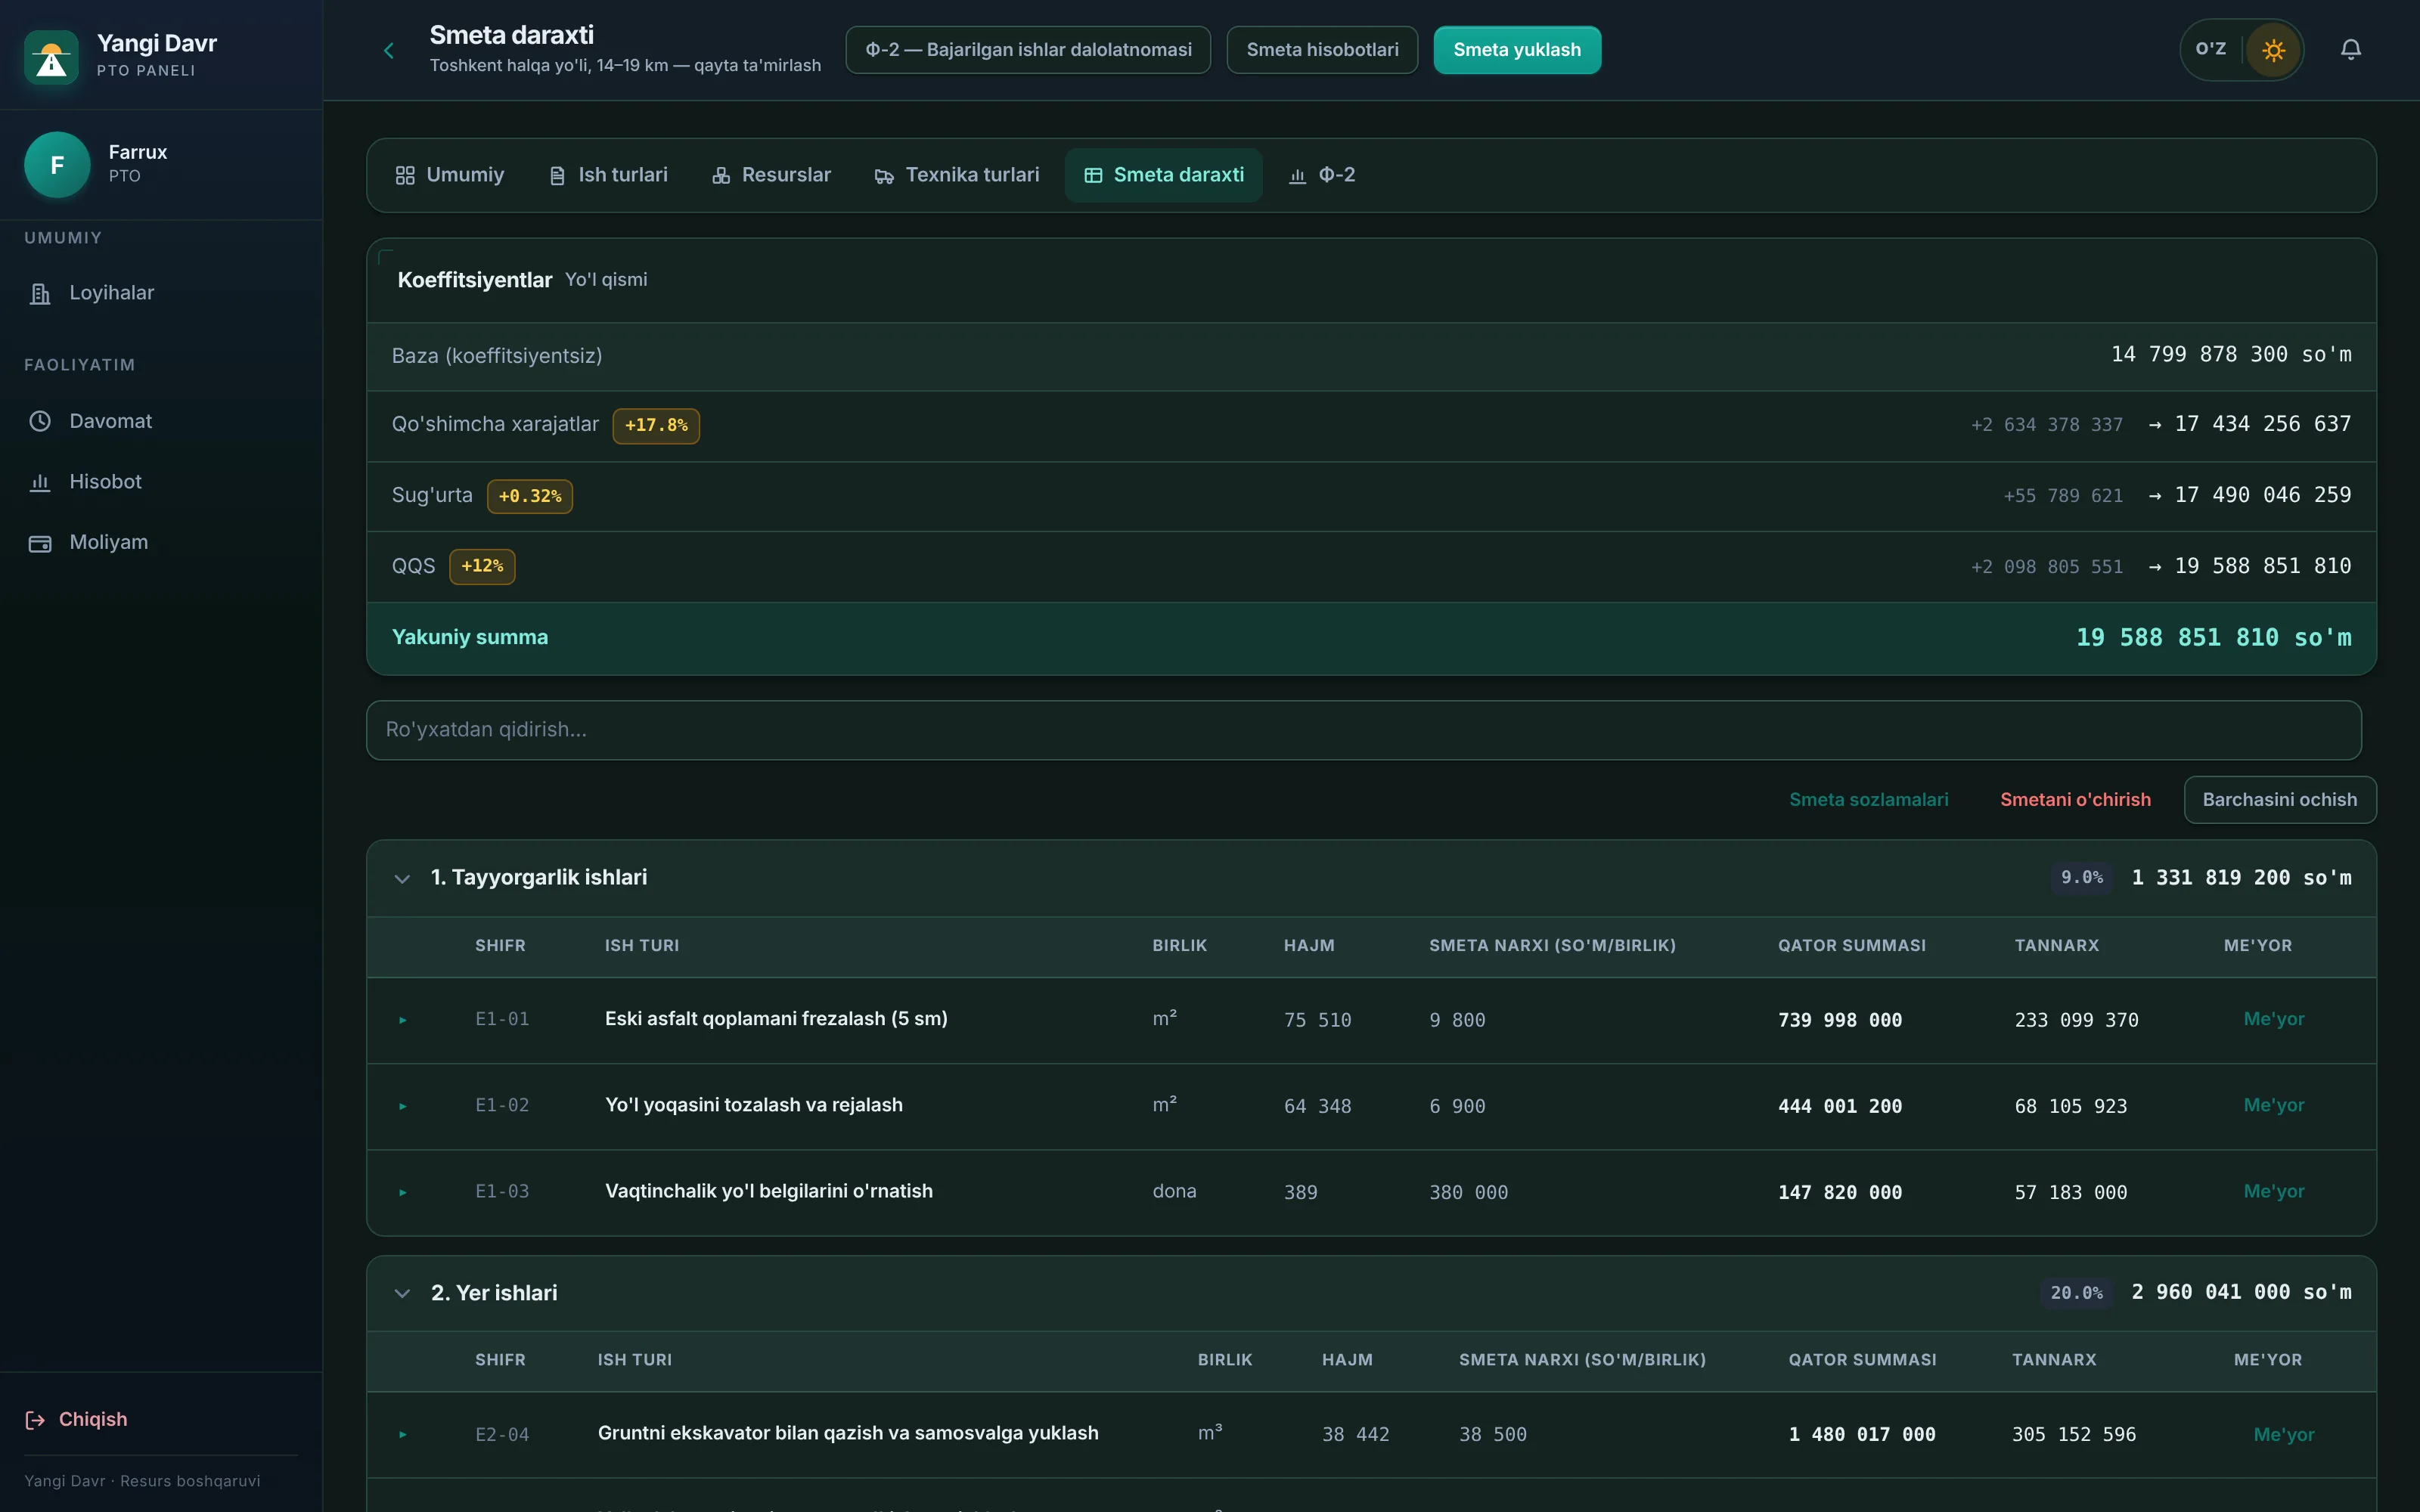This screenshot has height=1512, width=2420.
Task: Click the Smeta daraxti table icon
Action: click(x=1093, y=176)
